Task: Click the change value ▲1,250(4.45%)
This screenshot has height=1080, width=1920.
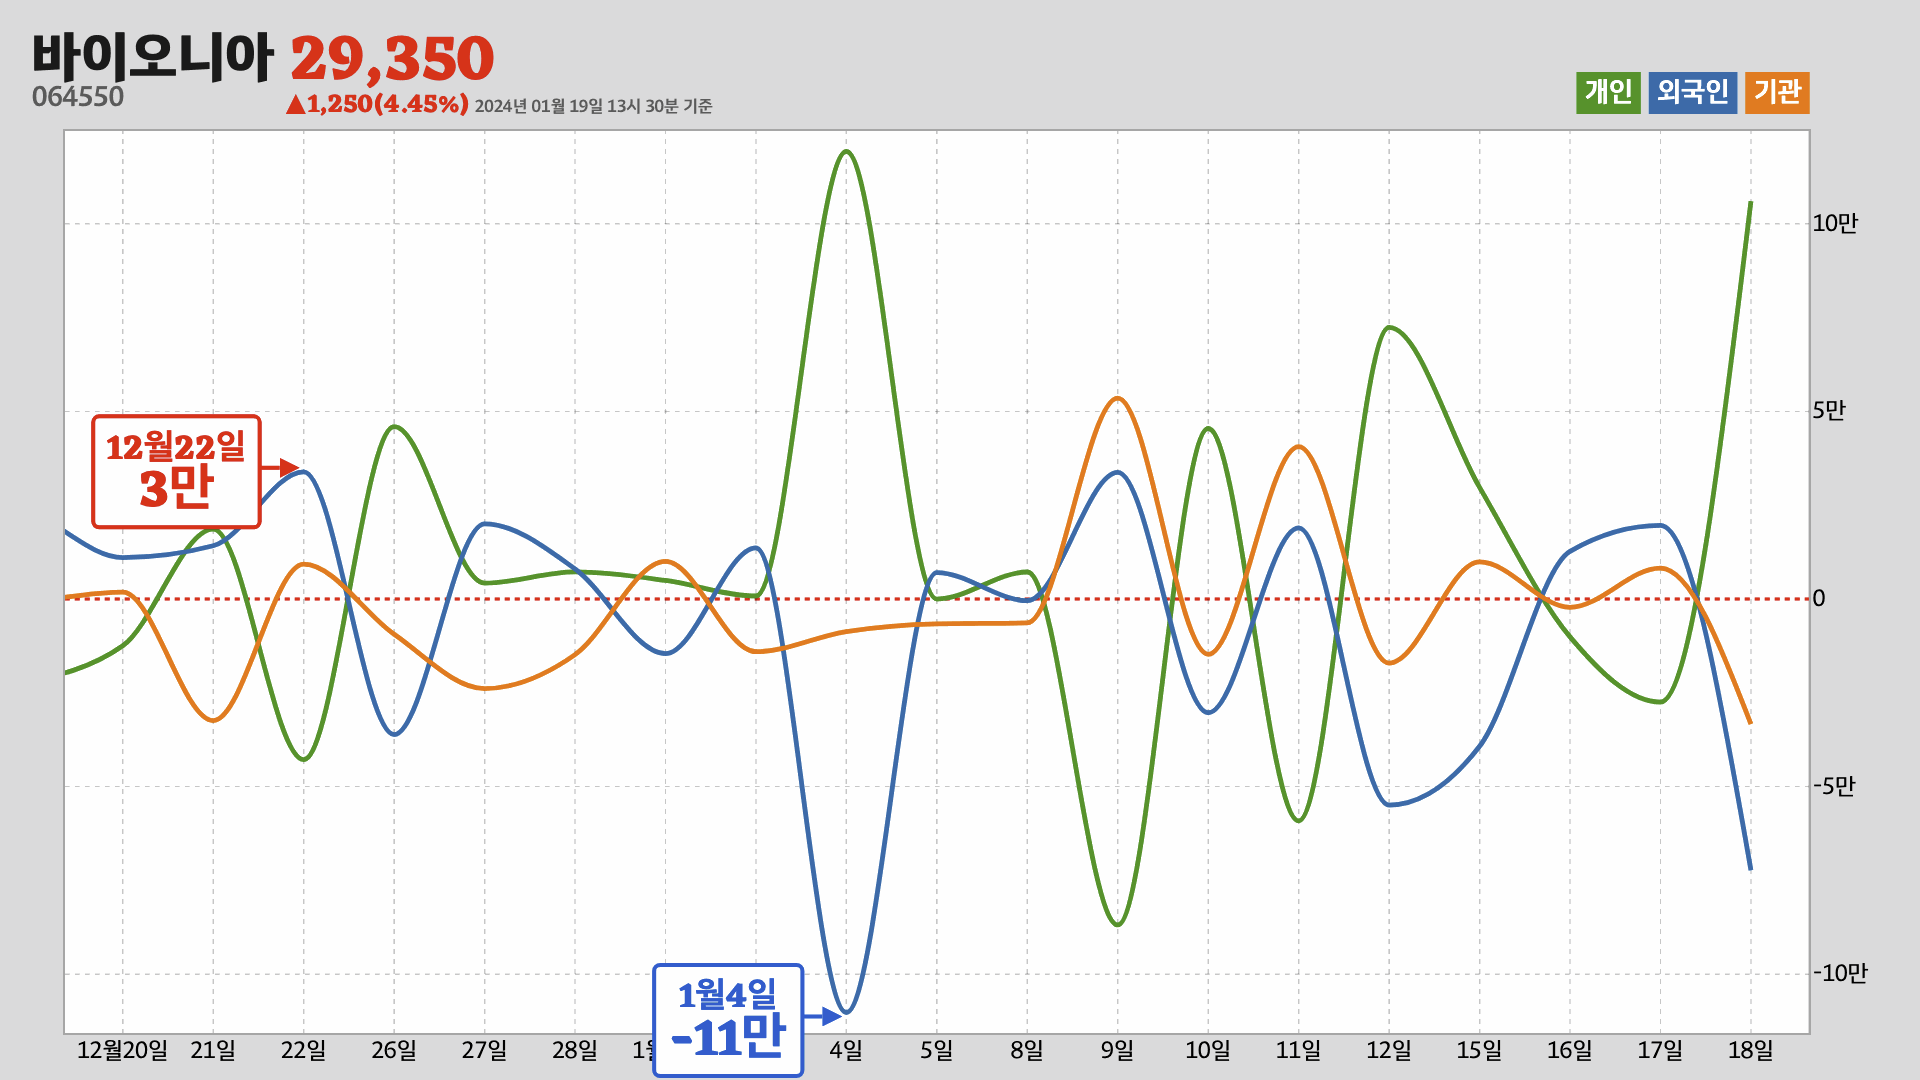Action: point(377,104)
